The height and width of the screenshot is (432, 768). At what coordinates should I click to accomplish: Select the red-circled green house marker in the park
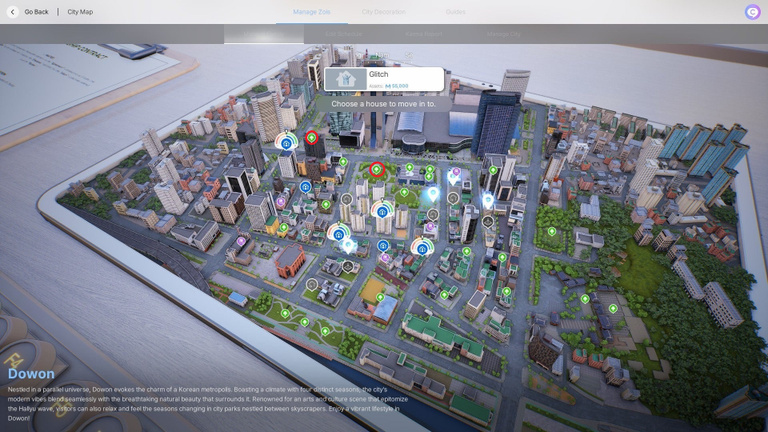pyautogui.click(x=377, y=169)
